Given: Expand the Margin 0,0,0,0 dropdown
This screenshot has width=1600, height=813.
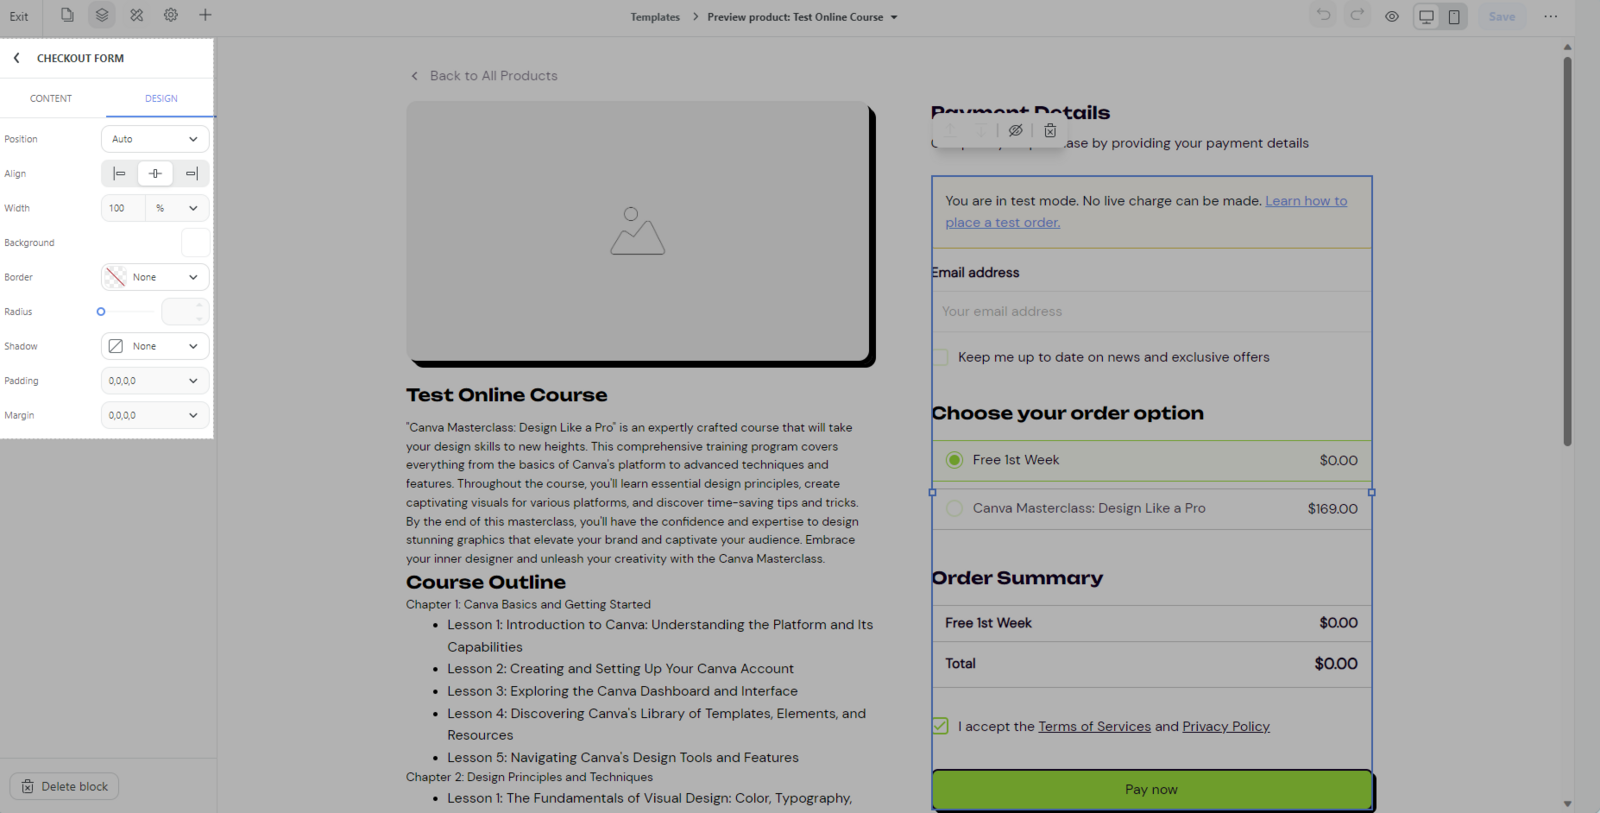Looking at the screenshot, I should [x=155, y=415].
